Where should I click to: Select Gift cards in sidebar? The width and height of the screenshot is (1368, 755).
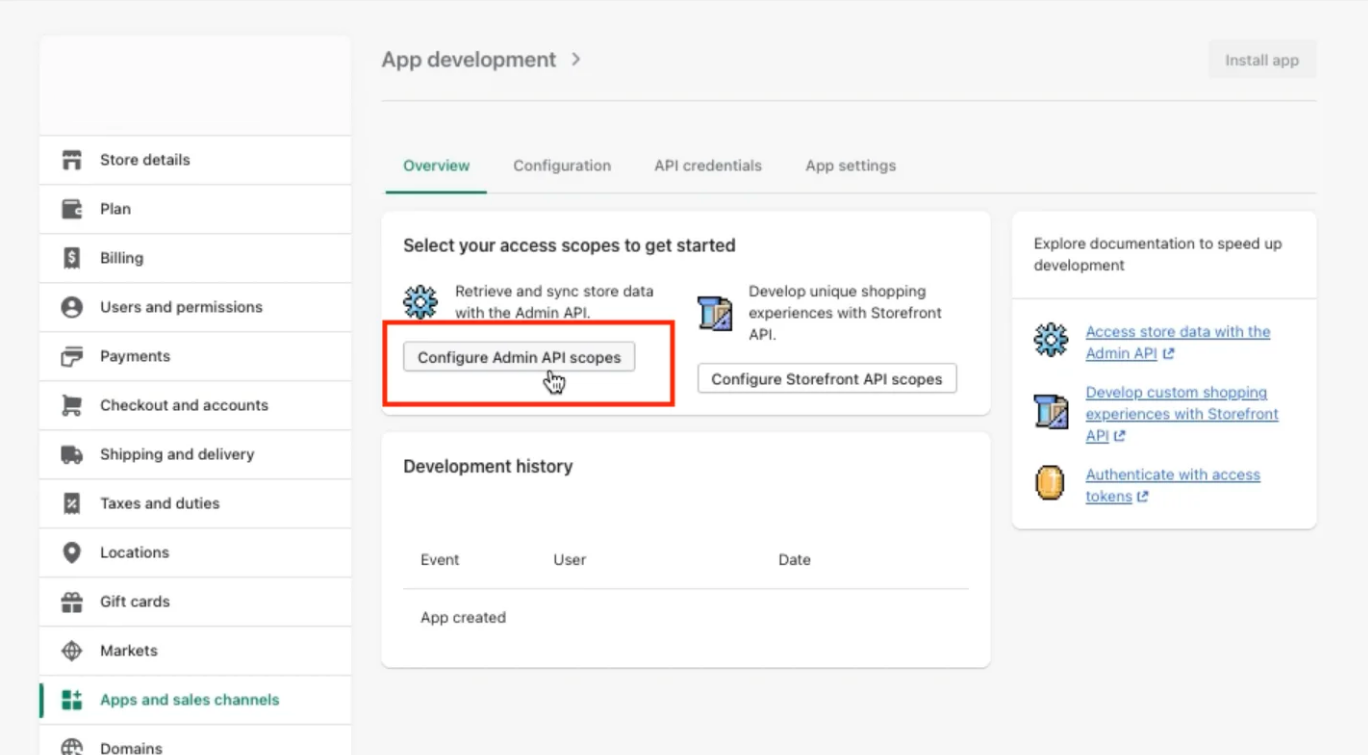[x=195, y=602]
